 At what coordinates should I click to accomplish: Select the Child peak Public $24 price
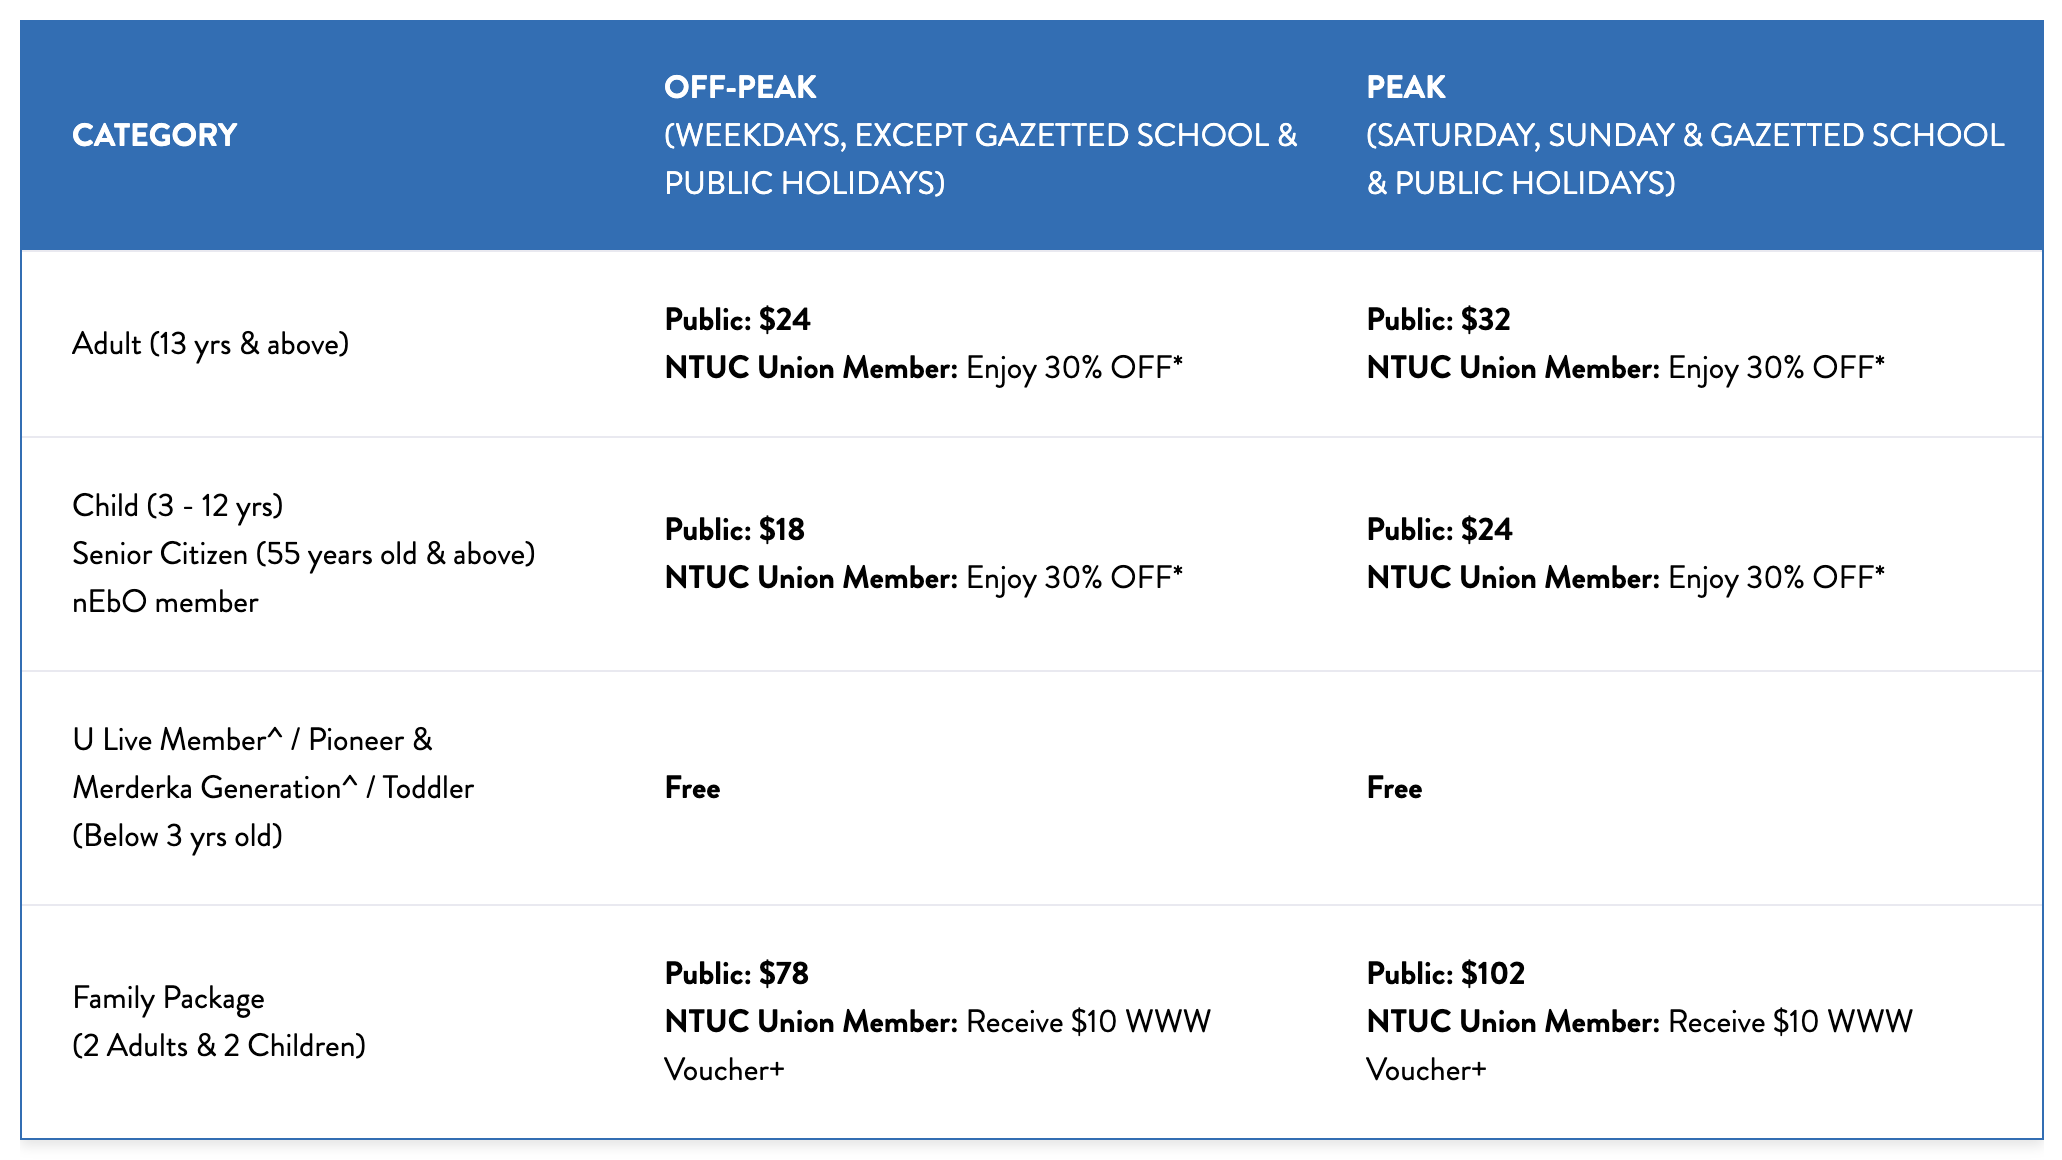1439,530
